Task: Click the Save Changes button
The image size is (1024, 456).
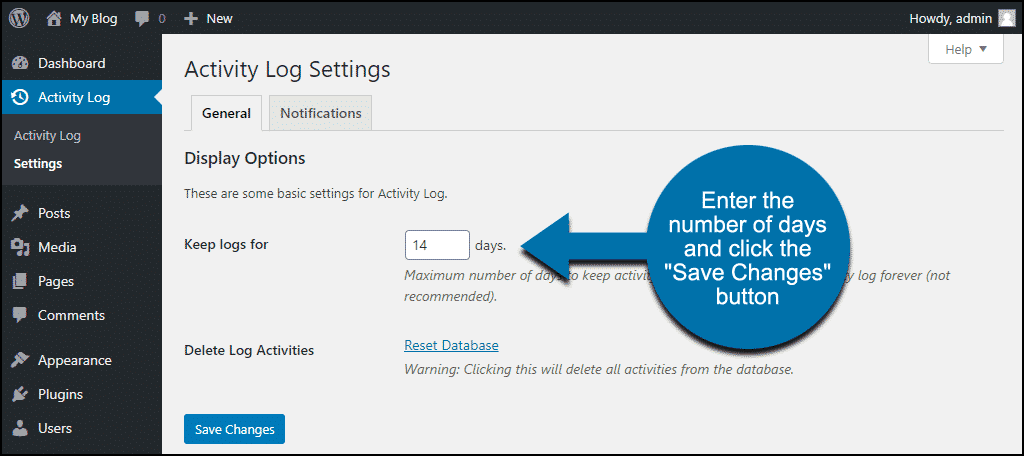Action: click(x=234, y=429)
